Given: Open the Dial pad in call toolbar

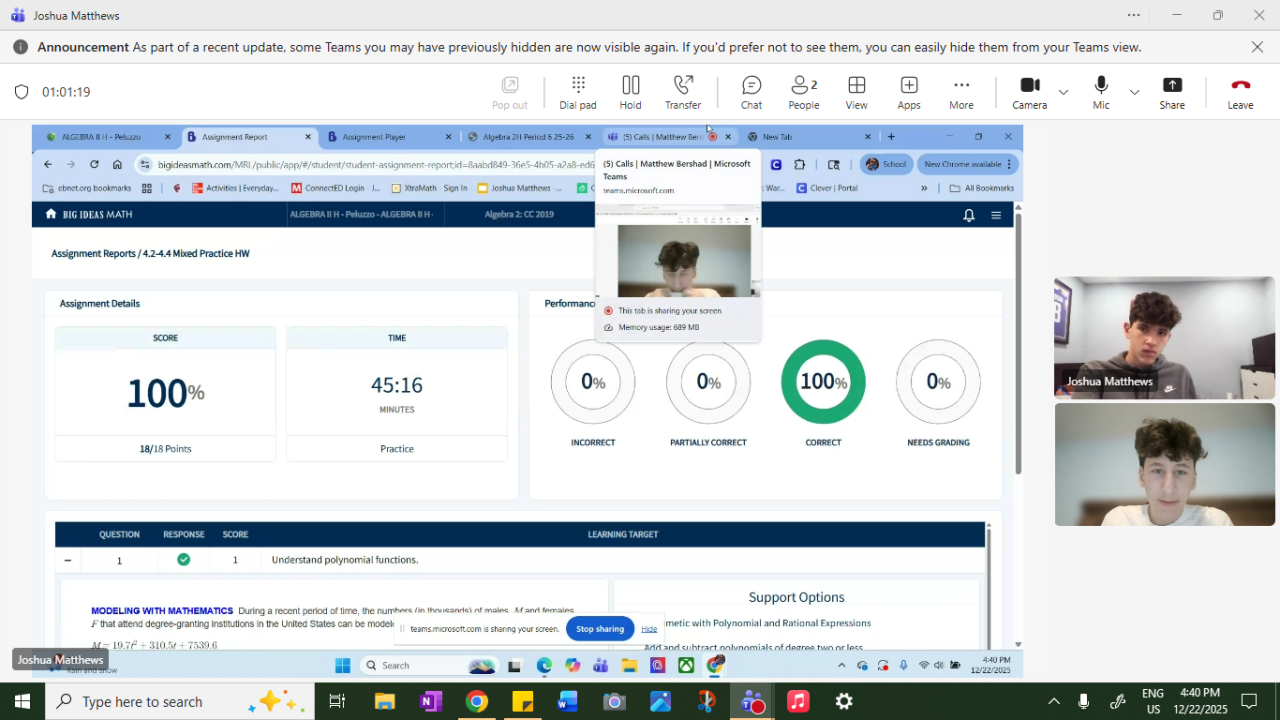Looking at the screenshot, I should (577, 91).
